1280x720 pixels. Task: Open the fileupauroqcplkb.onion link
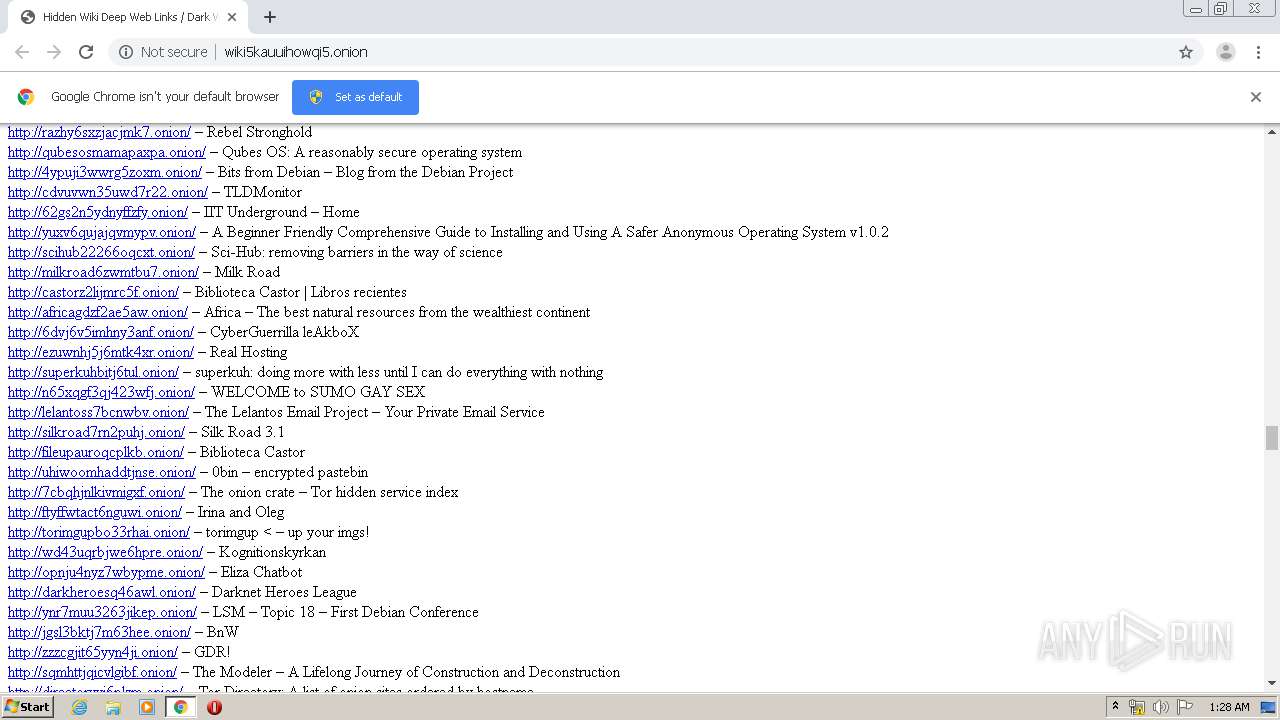pyautogui.click(x=96, y=452)
